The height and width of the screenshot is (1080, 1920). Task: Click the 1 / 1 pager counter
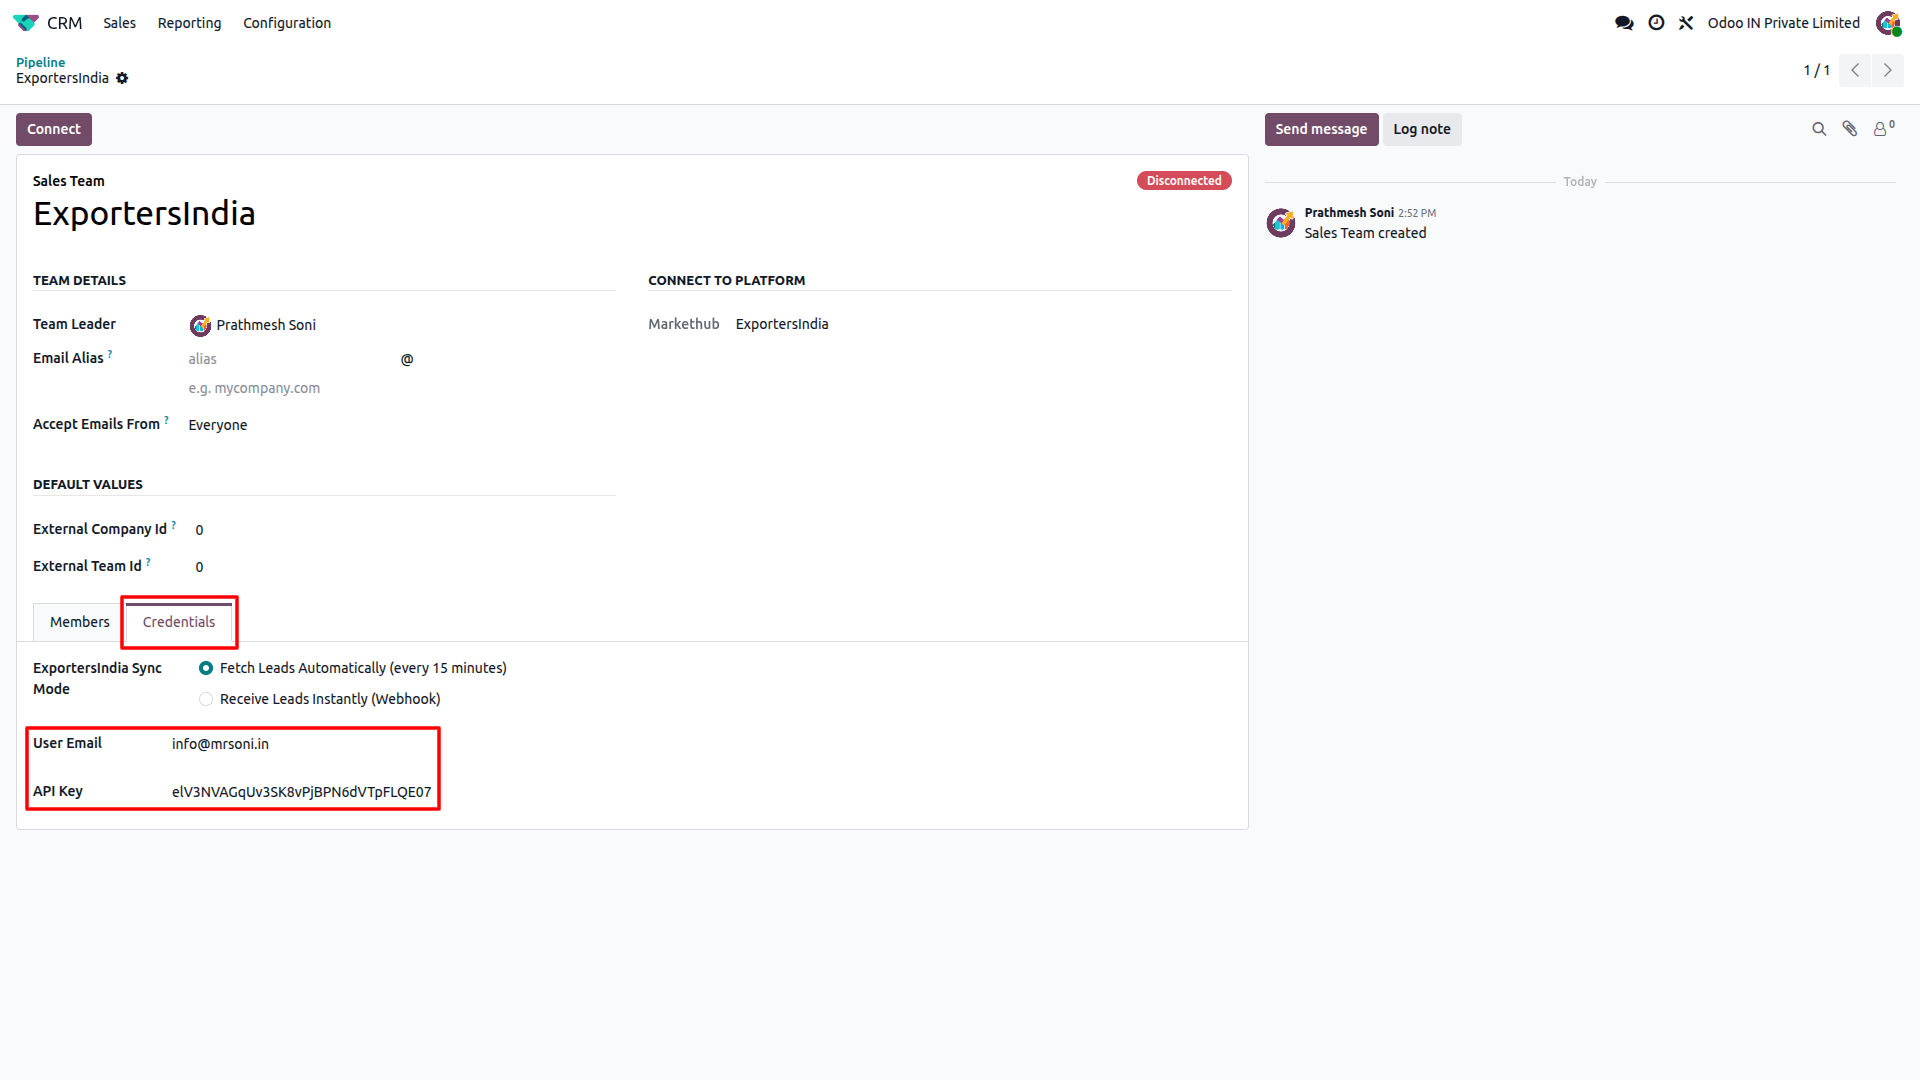pyautogui.click(x=1816, y=70)
